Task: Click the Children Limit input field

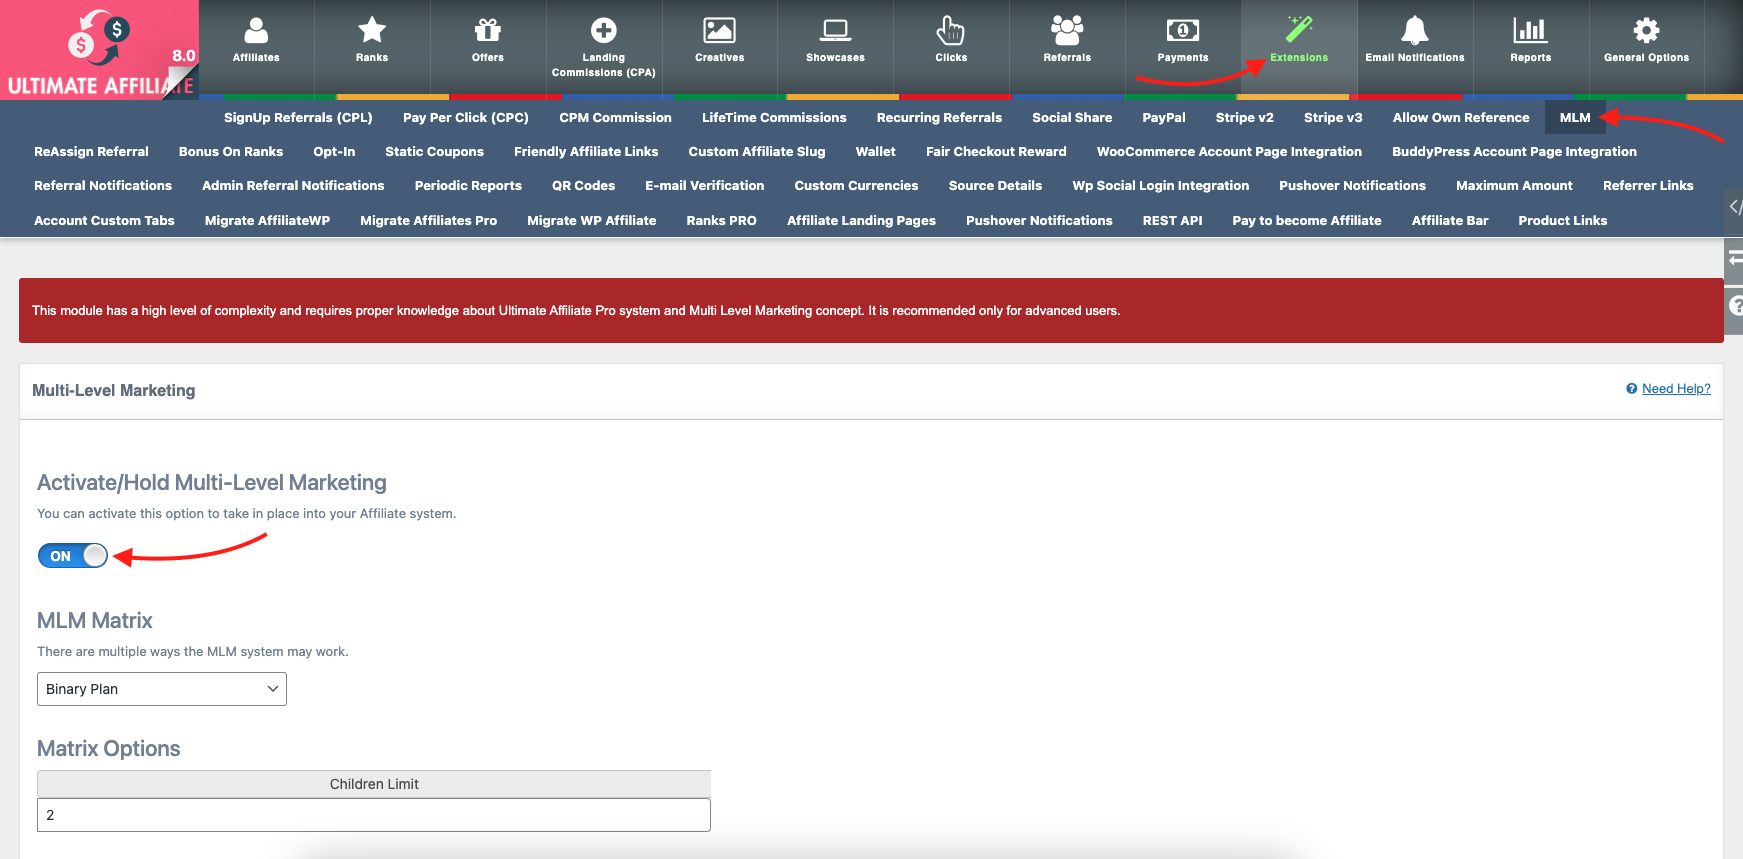Action: click(374, 815)
